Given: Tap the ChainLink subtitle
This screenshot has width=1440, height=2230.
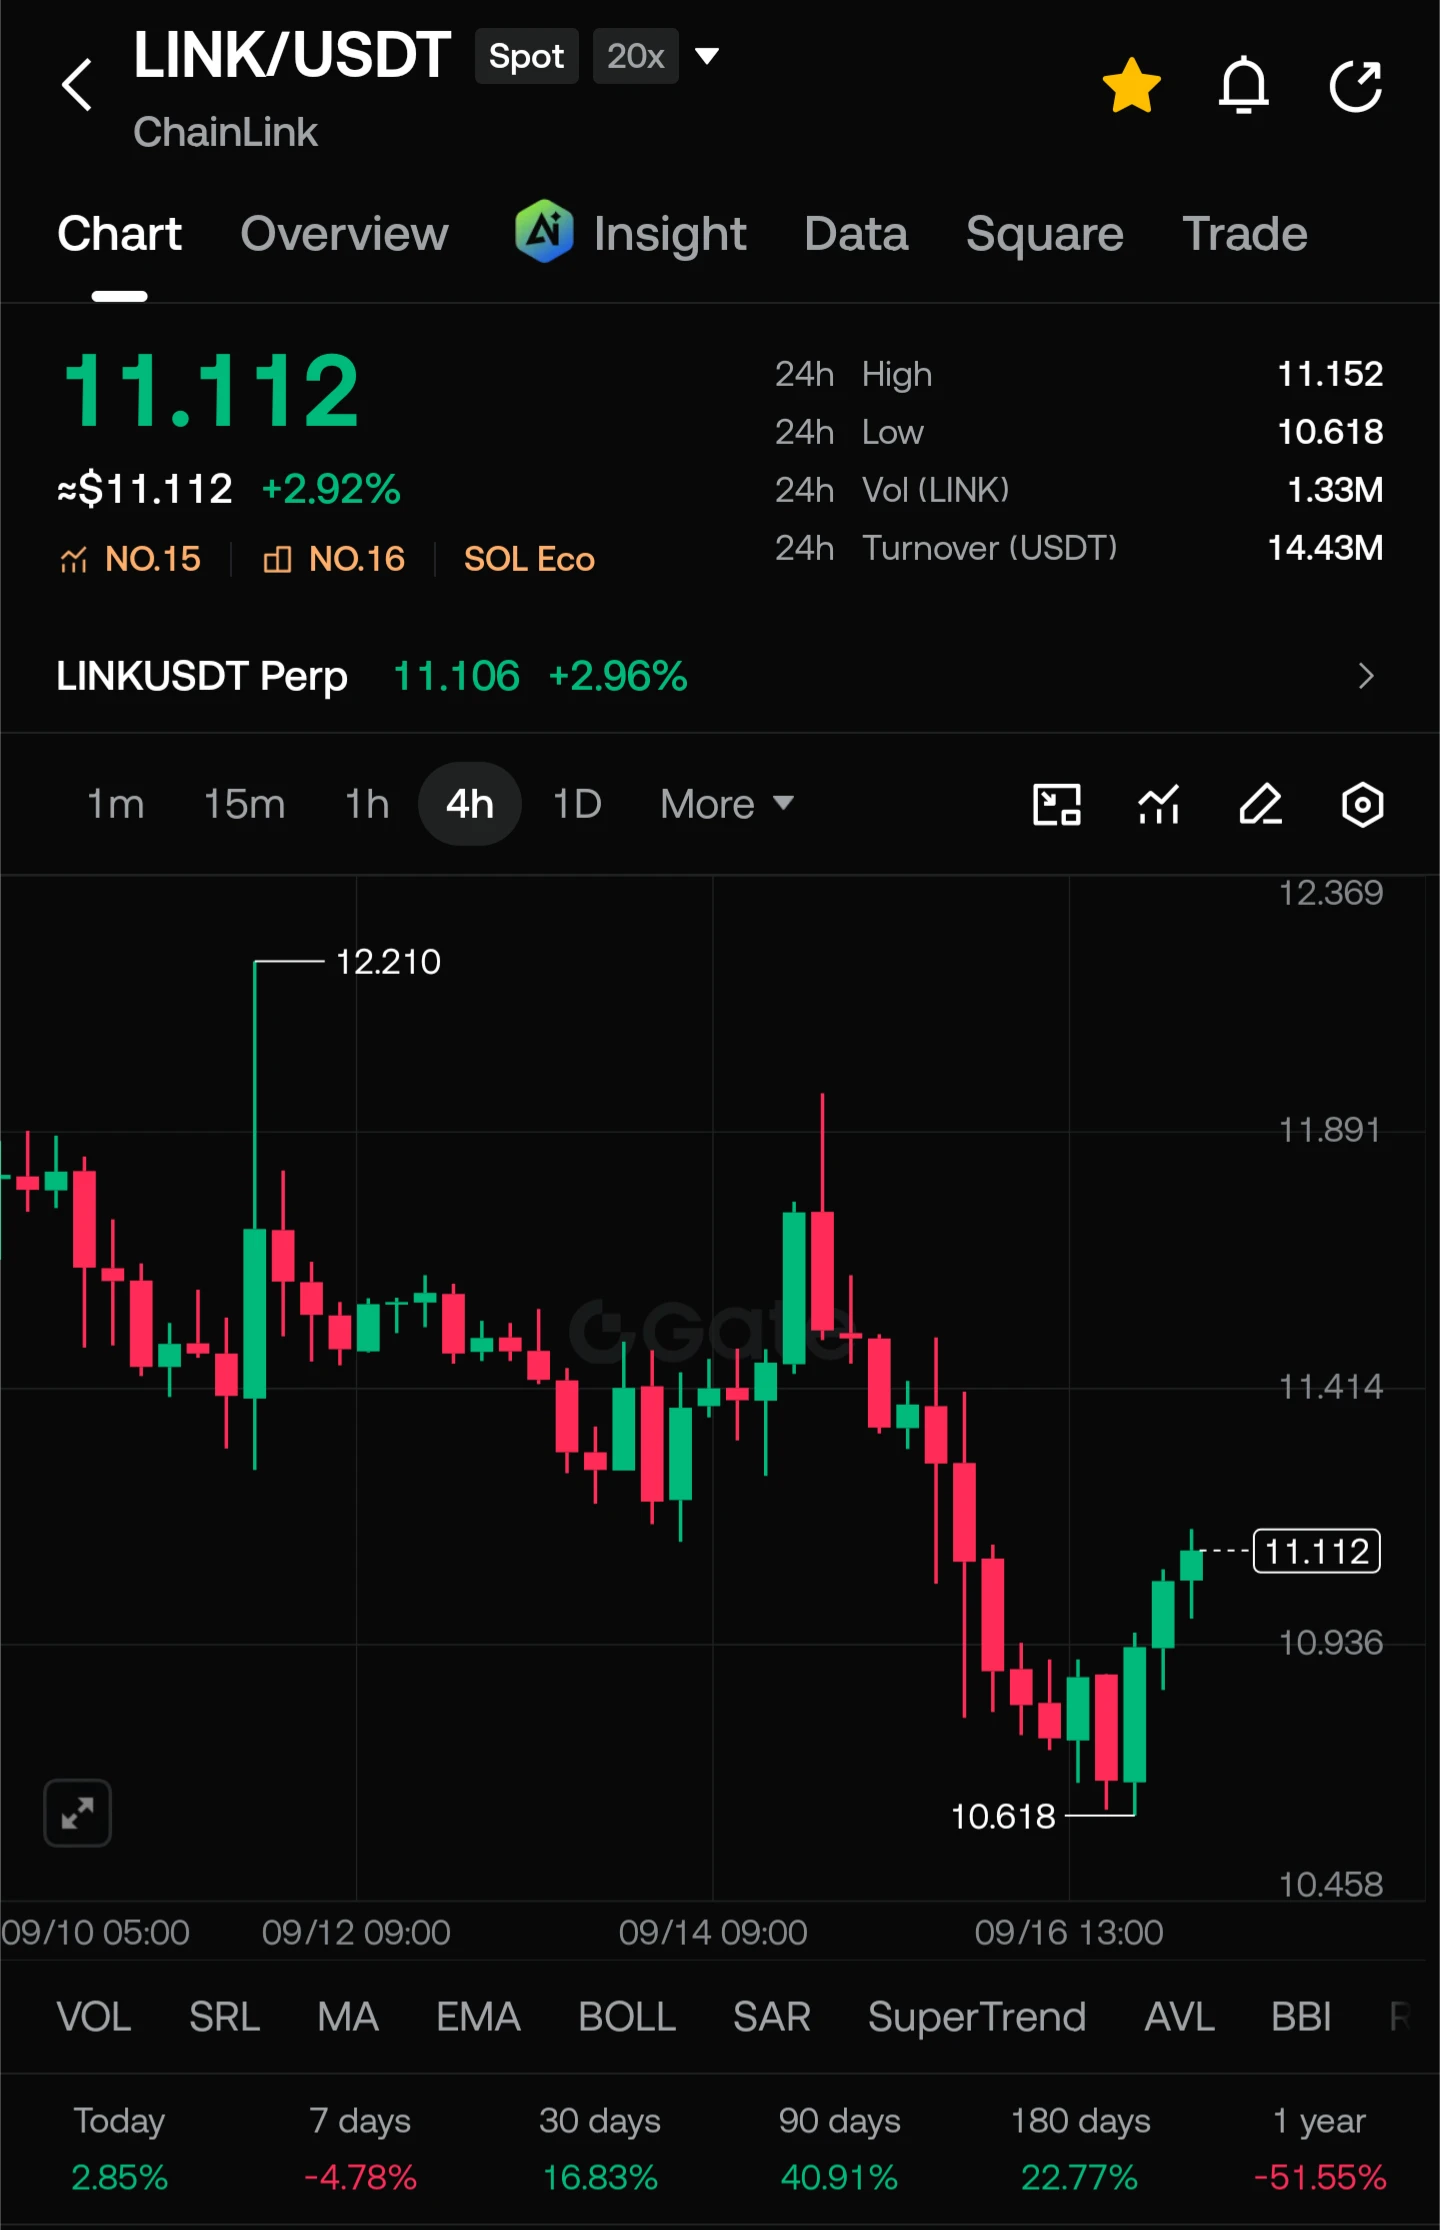Looking at the screenshot, I should 225,132.
